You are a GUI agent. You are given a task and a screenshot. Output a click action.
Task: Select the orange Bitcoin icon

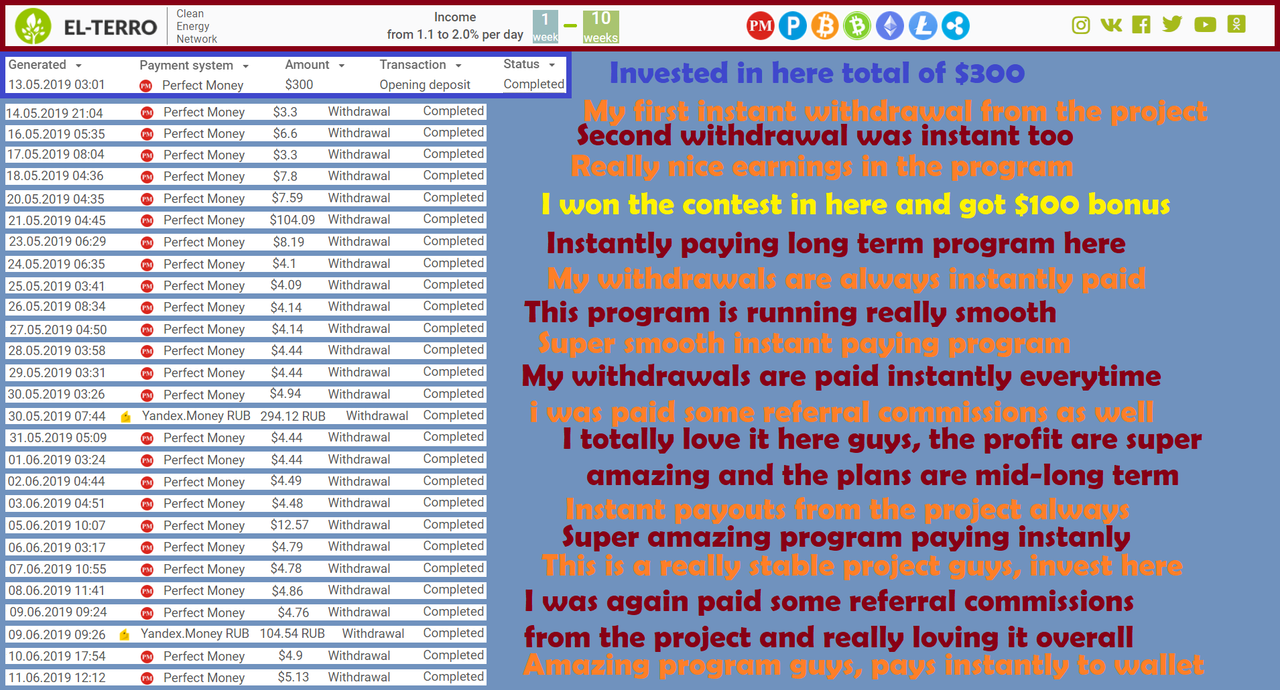825,26
